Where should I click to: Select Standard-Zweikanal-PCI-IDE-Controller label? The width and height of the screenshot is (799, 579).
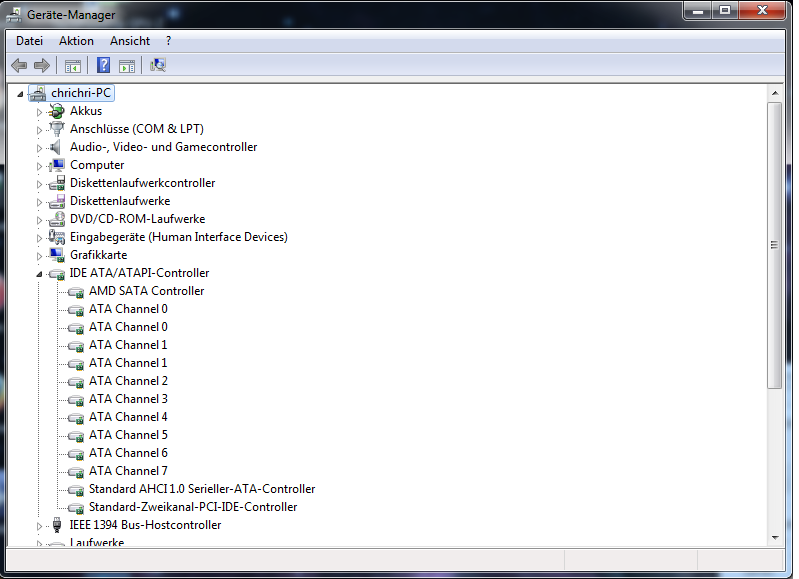pos(193,507)
